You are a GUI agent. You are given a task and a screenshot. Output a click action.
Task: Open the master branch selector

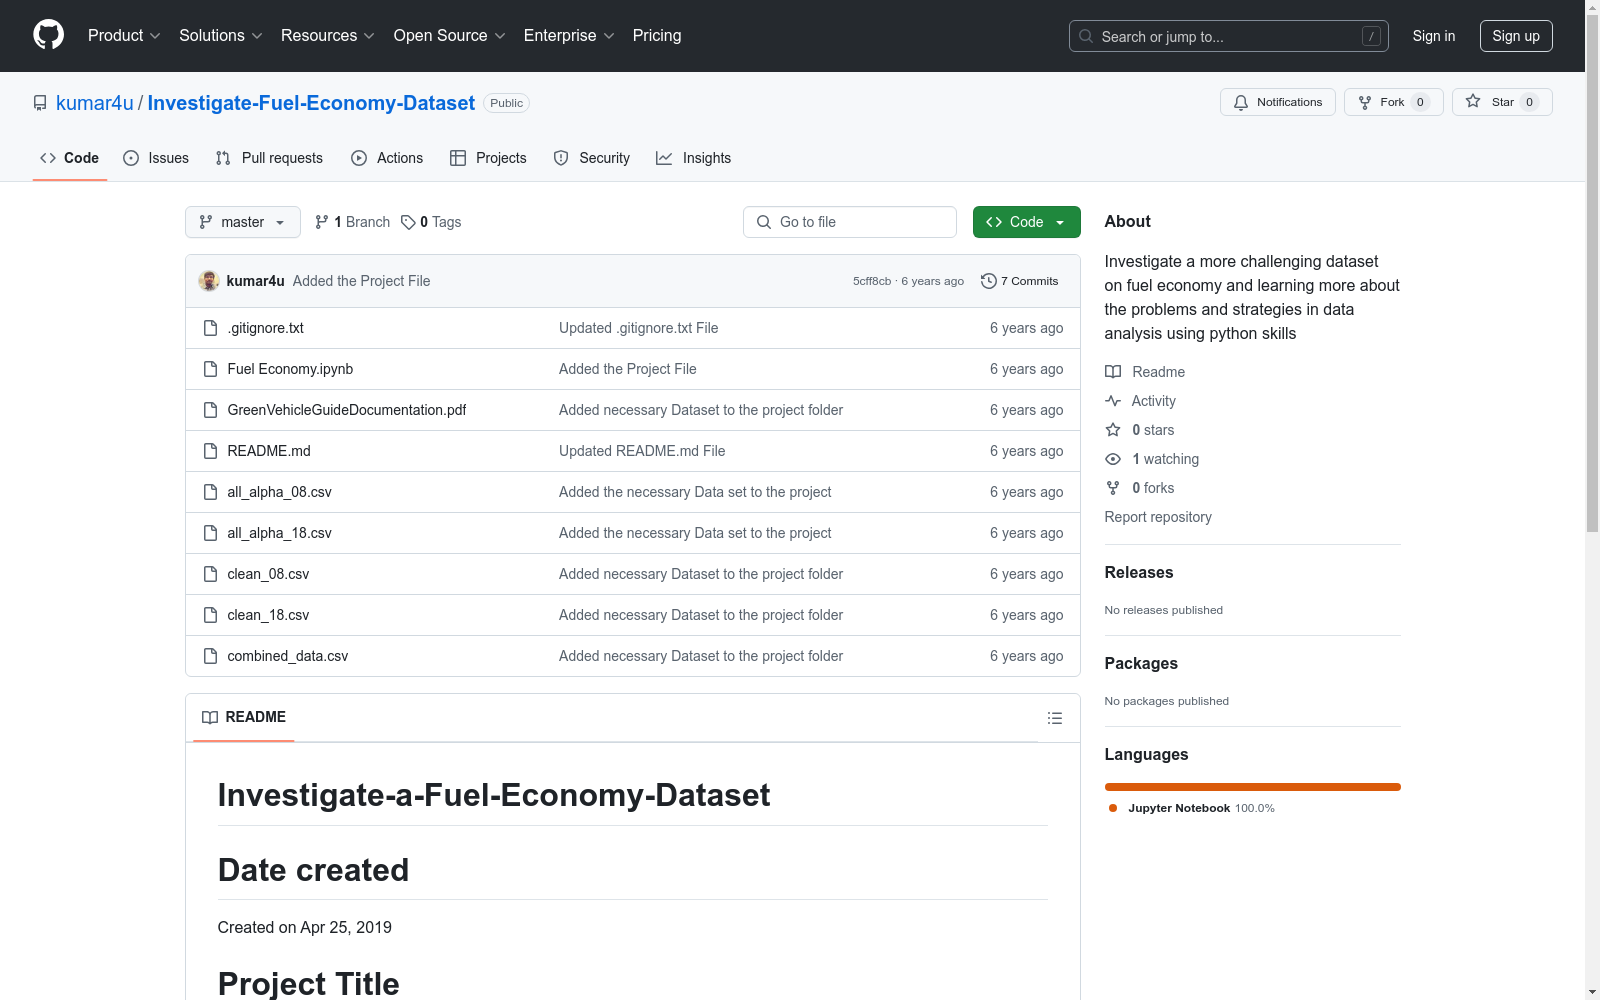coord(243,222)
